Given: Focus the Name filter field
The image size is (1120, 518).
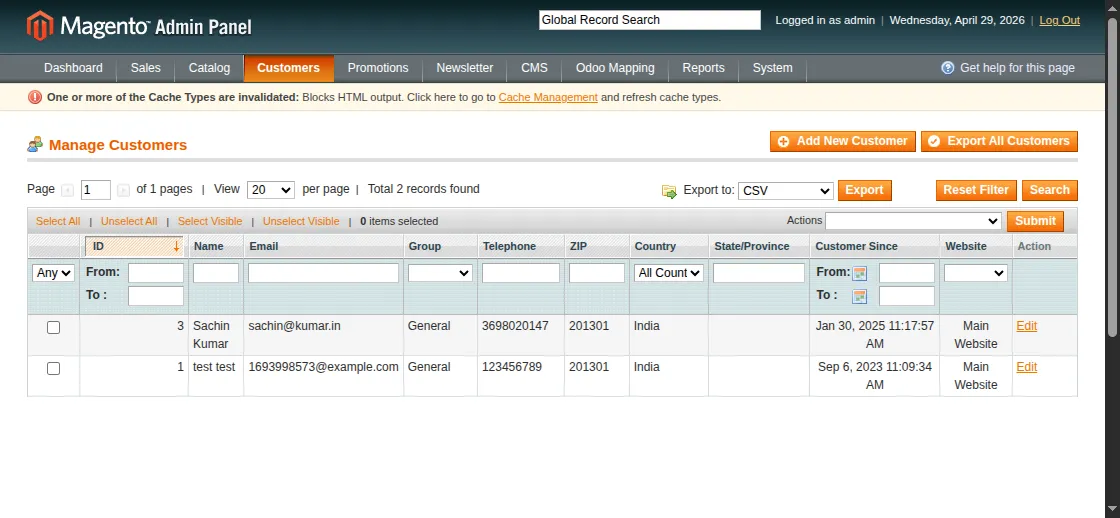Looking at the screenshot, I should click(216, 273).
